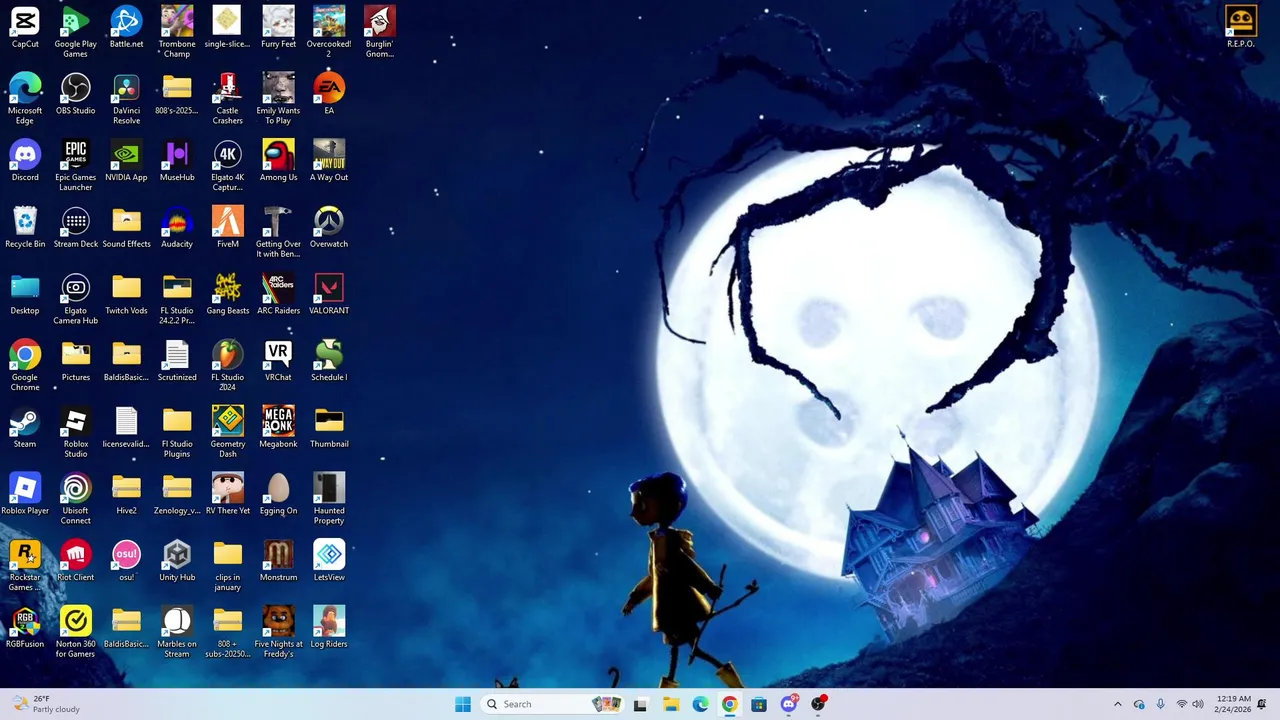
Task: Open the clock and calendar flyout
Action: point(1233,704)
